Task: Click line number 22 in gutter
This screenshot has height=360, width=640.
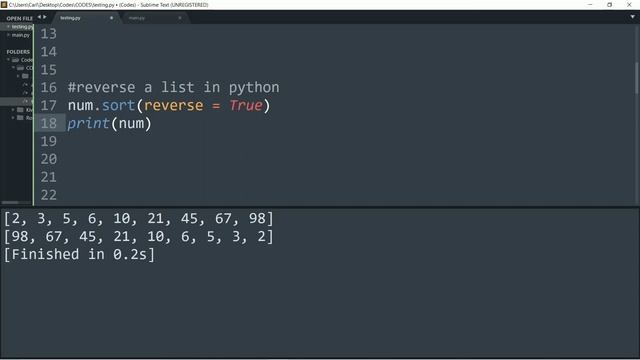Action: (49, 195)
